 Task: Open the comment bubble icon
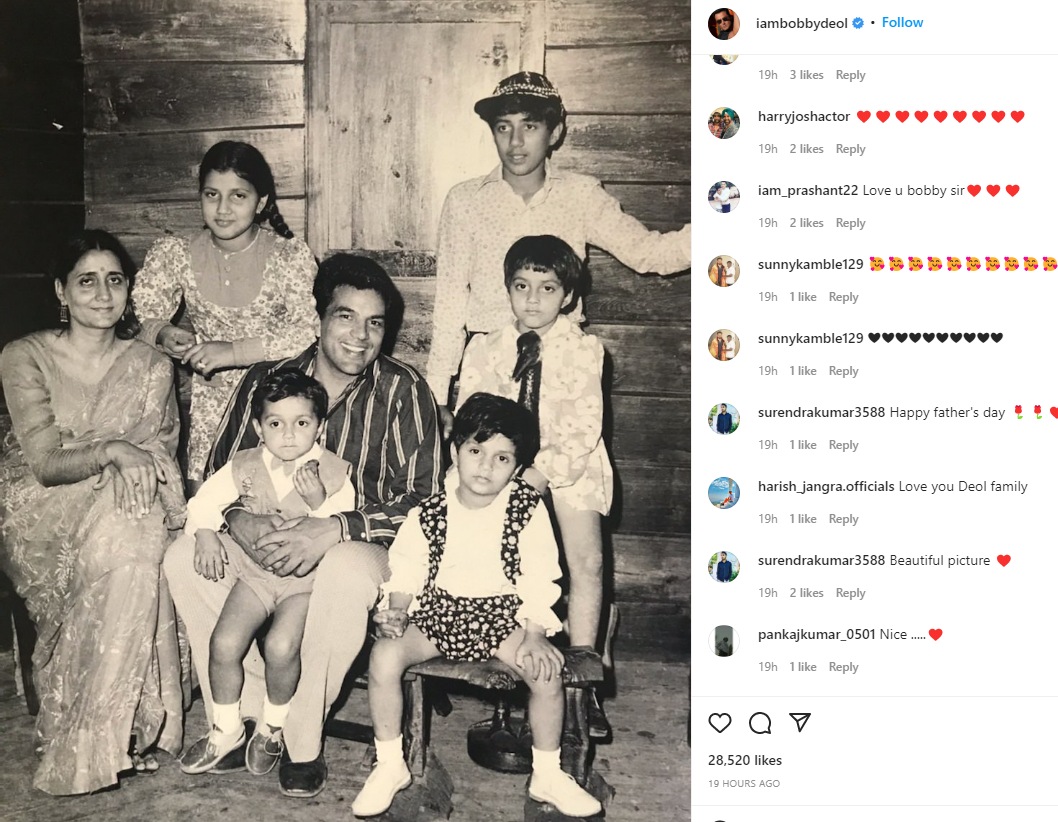click(760, 723)
